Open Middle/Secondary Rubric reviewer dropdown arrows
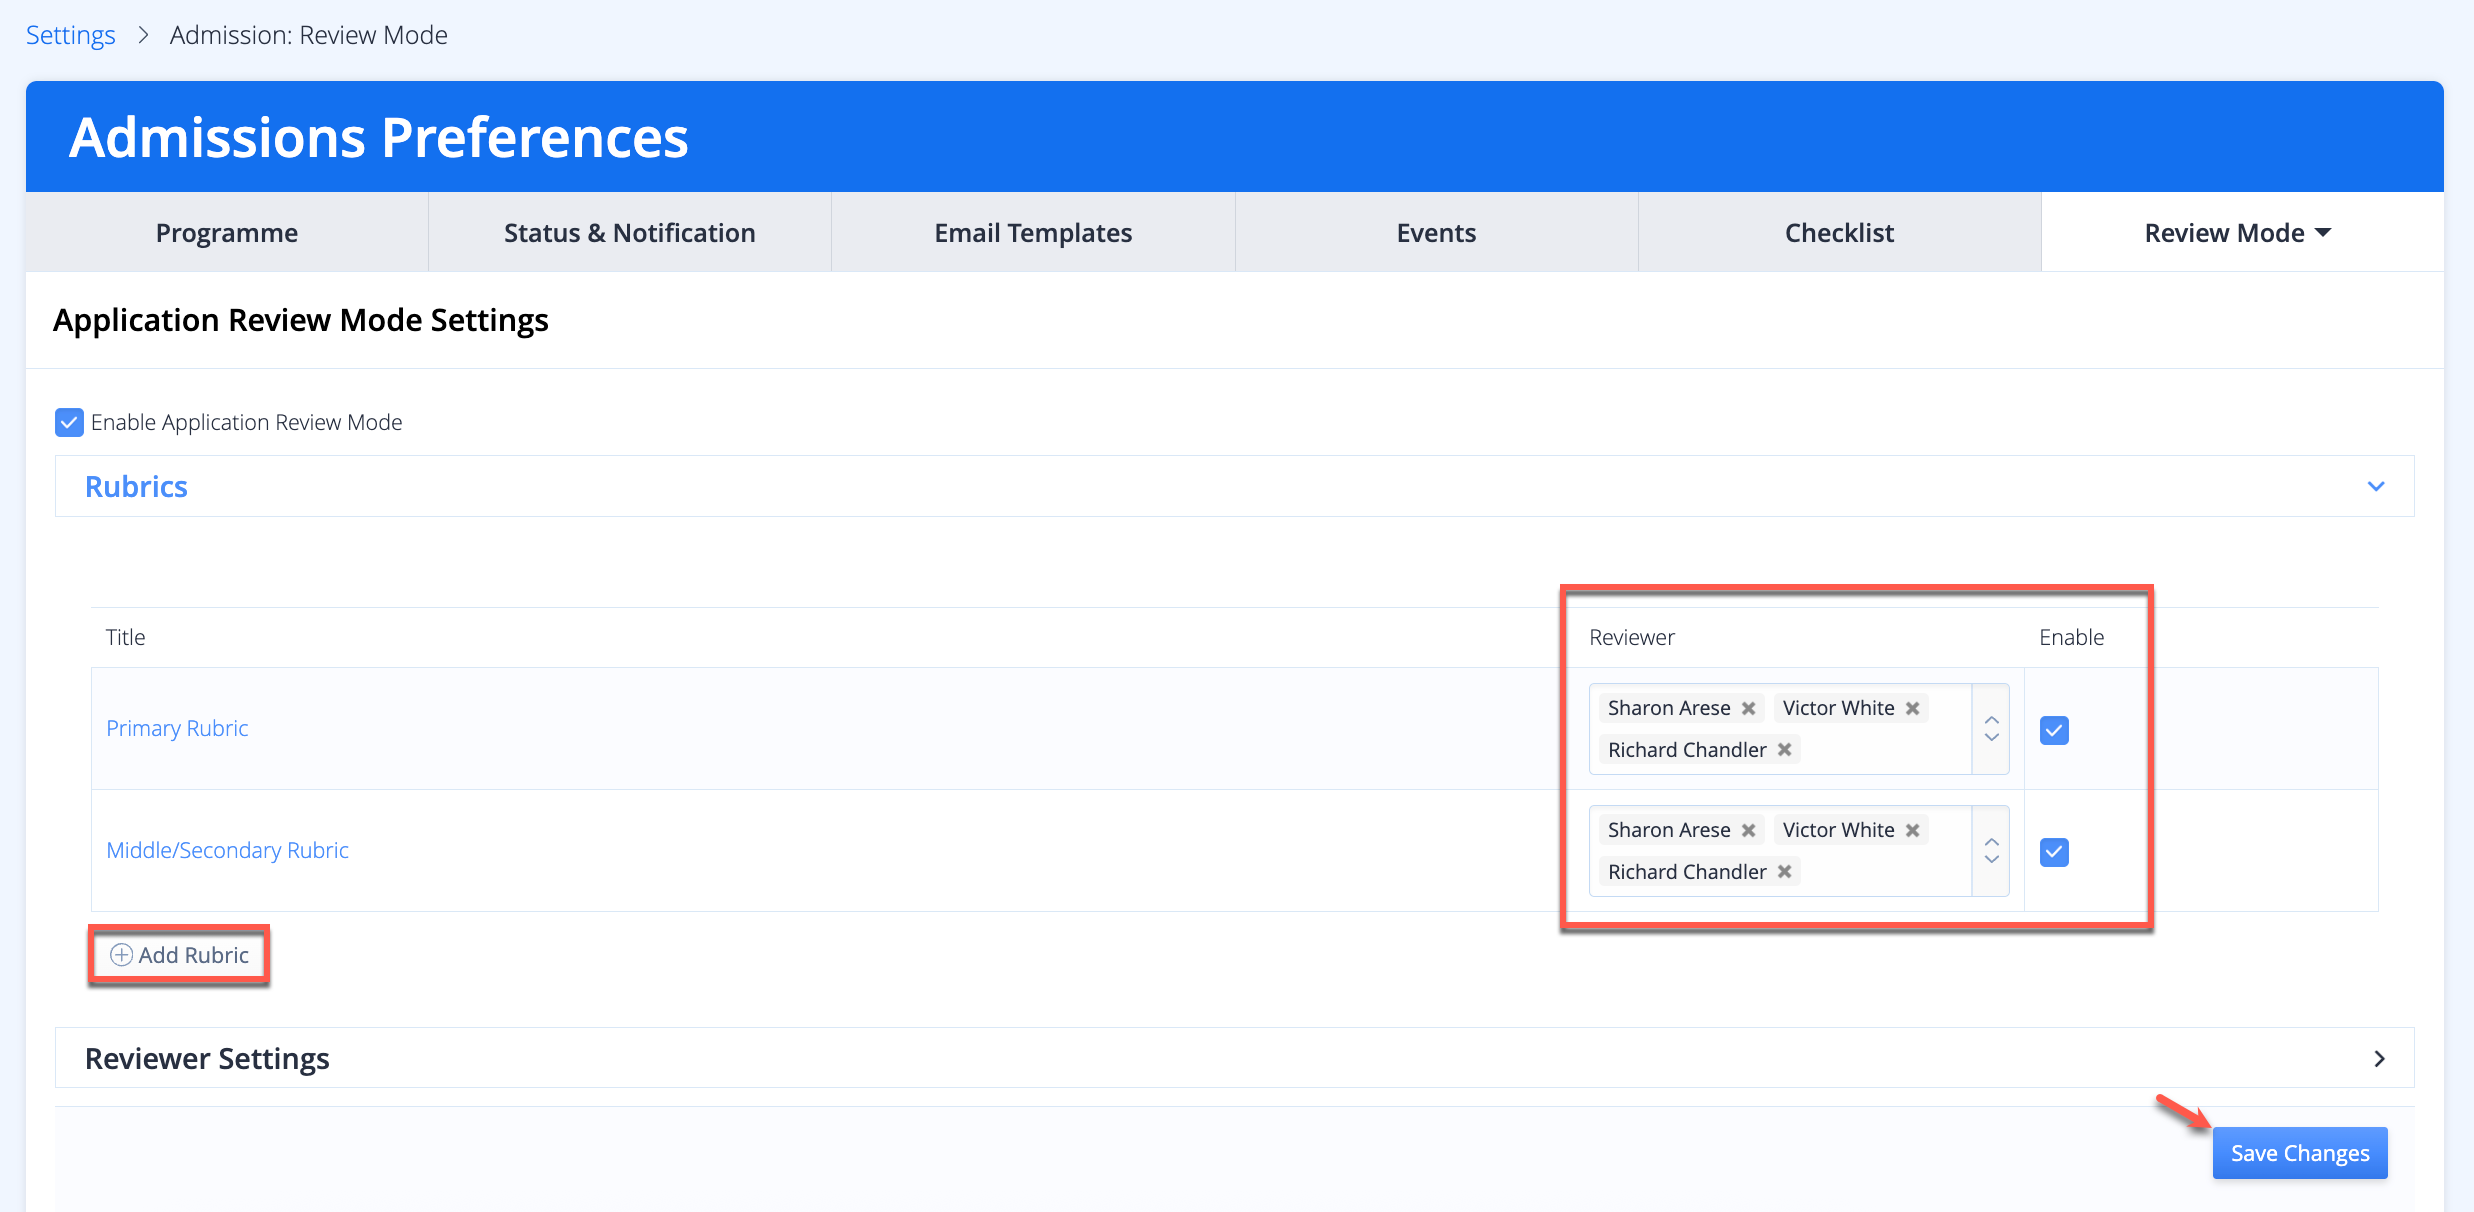 1991,851
